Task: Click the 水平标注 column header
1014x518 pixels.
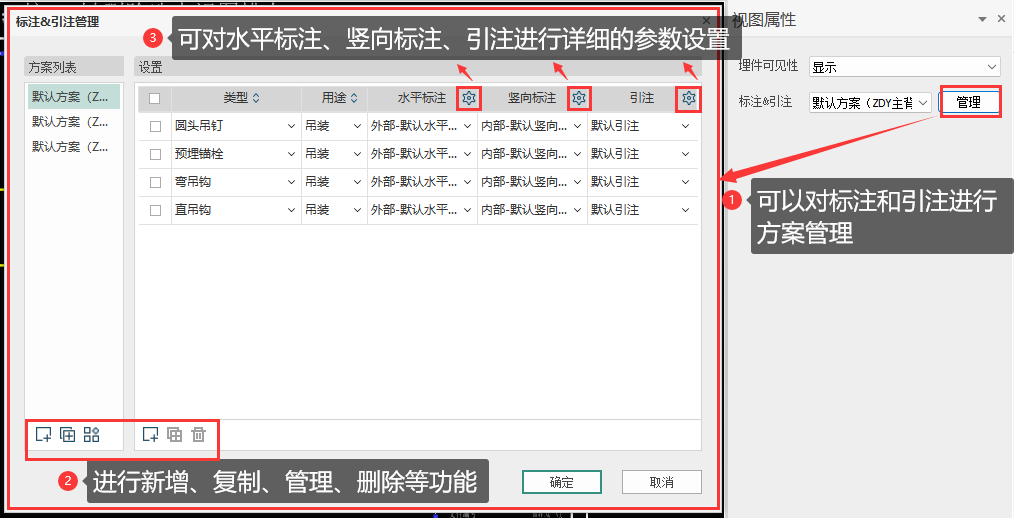Action: (422, 98)
